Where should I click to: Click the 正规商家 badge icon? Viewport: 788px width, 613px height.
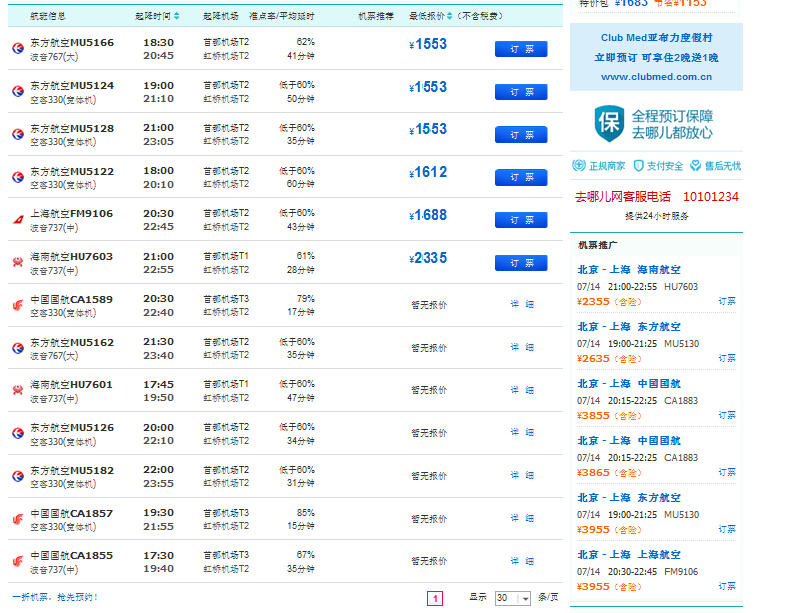[579, 165]
